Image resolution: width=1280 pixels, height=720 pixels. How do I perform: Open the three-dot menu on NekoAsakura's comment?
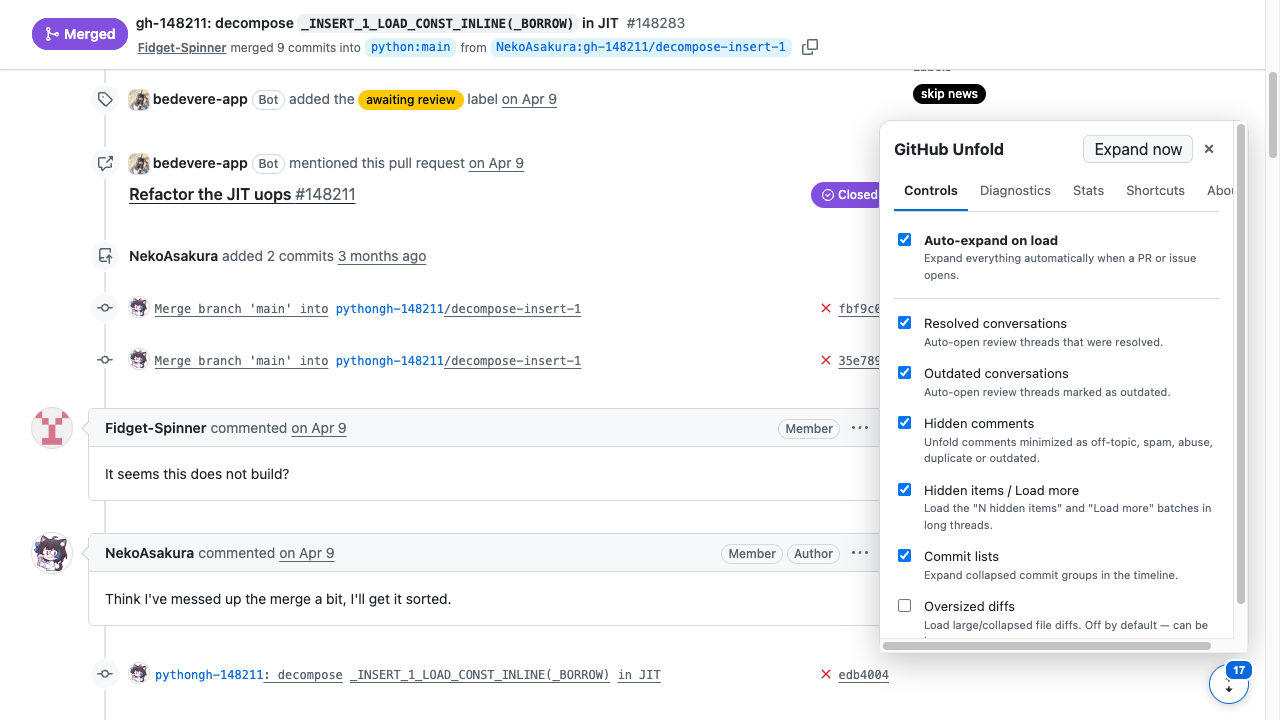860,553
